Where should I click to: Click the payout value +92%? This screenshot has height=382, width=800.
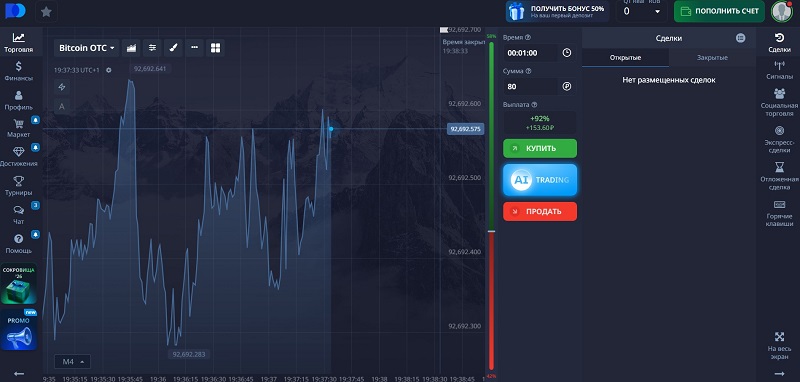click(x=540, y=118)
